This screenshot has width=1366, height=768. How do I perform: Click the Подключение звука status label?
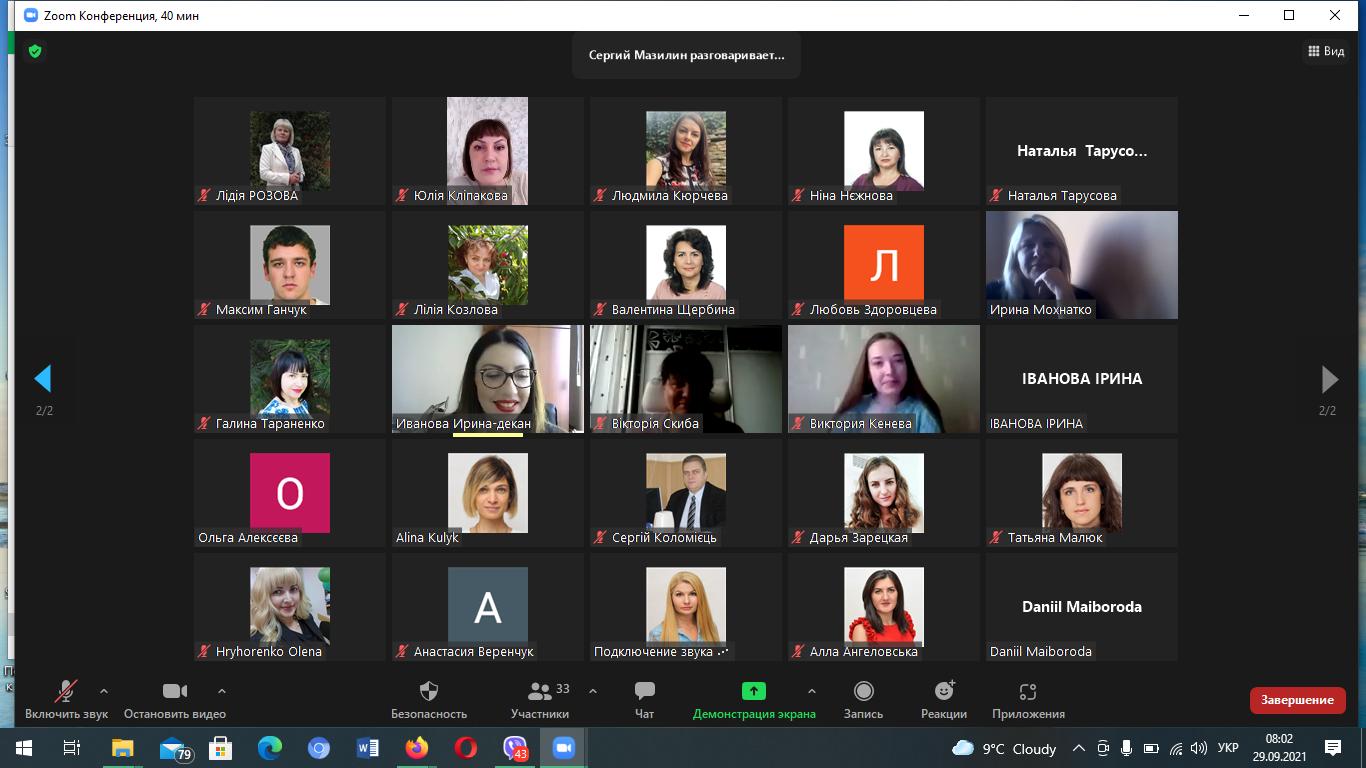pos(662,652)
